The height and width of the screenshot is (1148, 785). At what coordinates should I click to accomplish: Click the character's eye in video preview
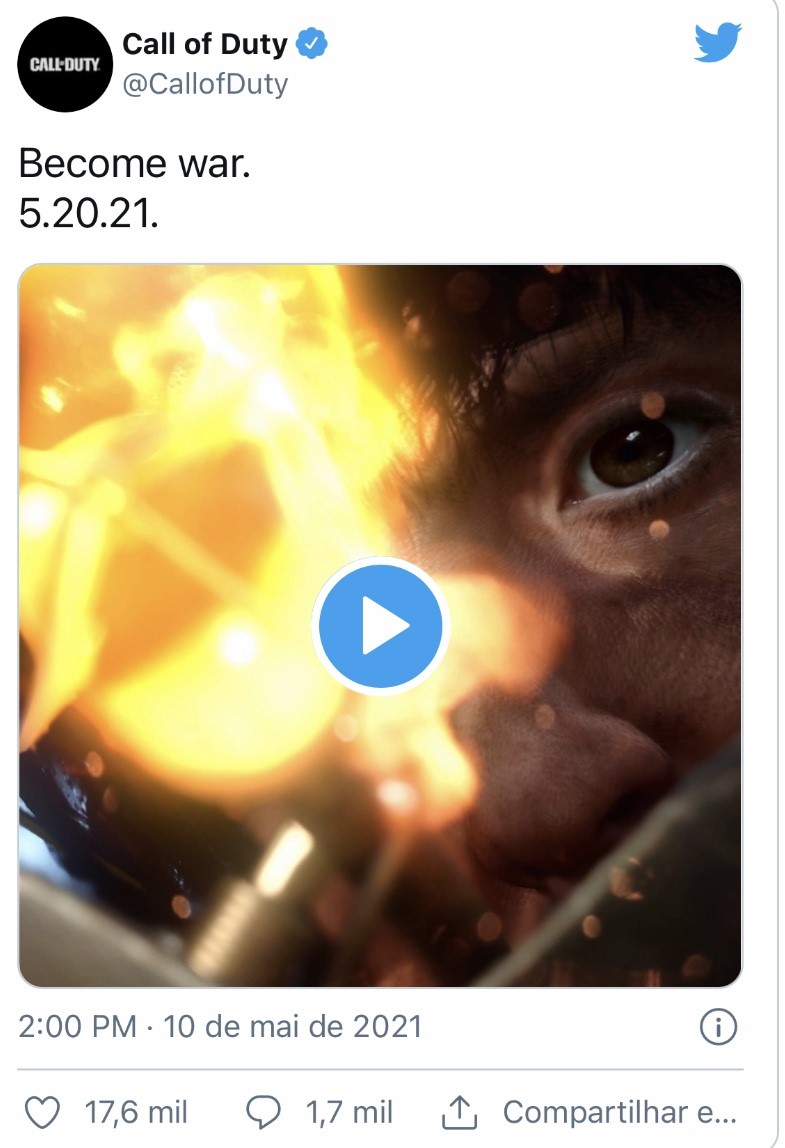pyautogui.click(x=633, y=455)
